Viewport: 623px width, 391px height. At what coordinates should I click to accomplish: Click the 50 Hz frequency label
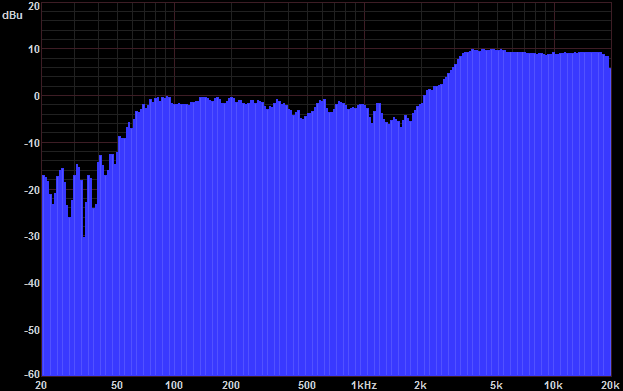click(116, 385)
